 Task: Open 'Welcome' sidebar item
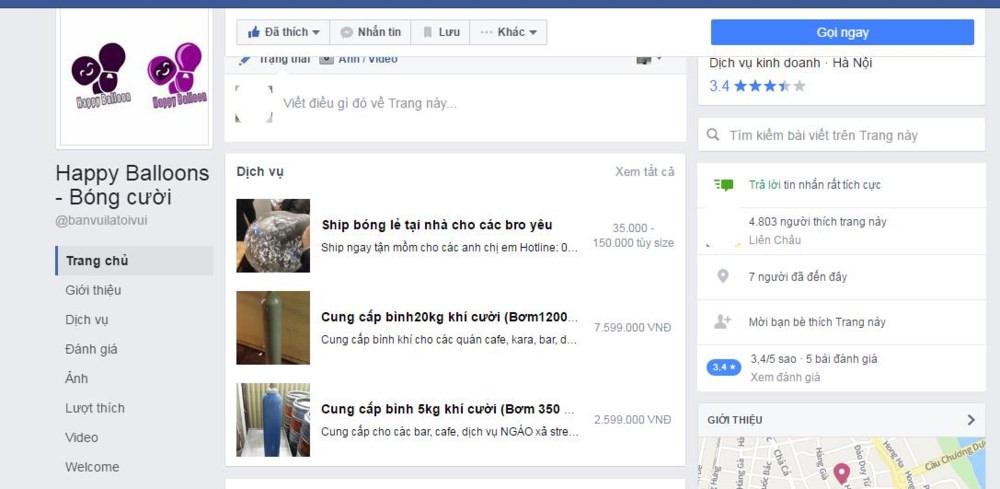click(92, 467)
